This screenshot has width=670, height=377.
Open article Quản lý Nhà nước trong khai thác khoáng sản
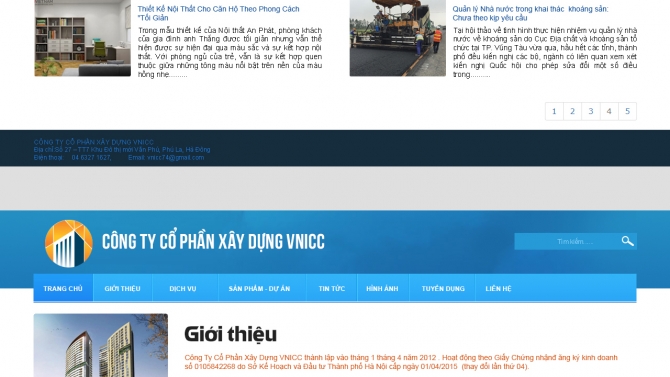pos(530,13)
